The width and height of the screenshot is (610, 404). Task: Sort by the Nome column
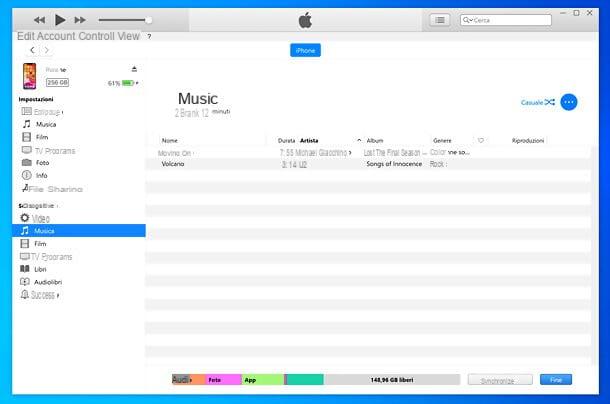(x=170, y=141)
